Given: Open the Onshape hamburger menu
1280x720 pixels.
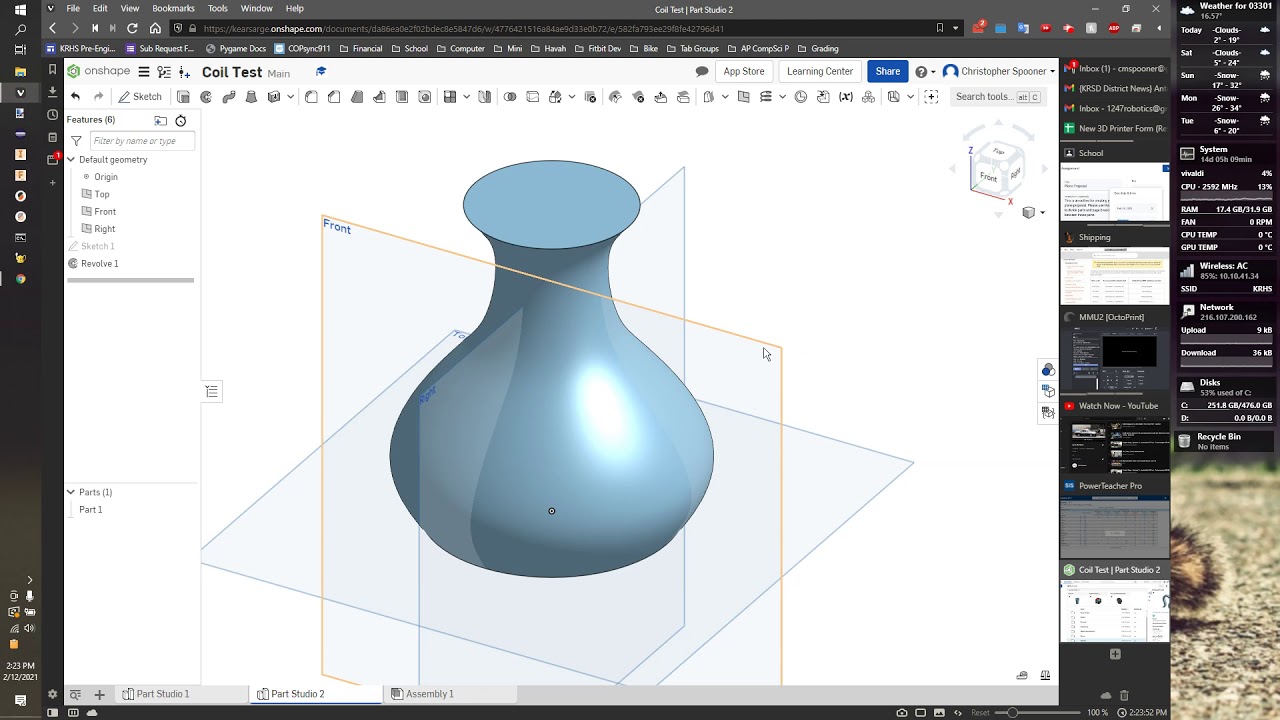Looking at the screenshot, I should tap(144, 72).
